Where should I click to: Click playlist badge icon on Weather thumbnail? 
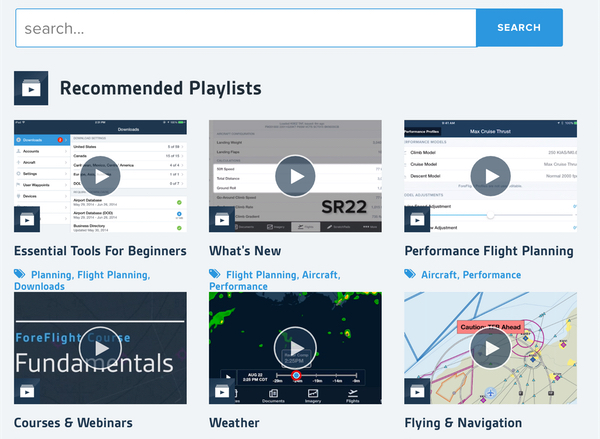coord(223,391)
